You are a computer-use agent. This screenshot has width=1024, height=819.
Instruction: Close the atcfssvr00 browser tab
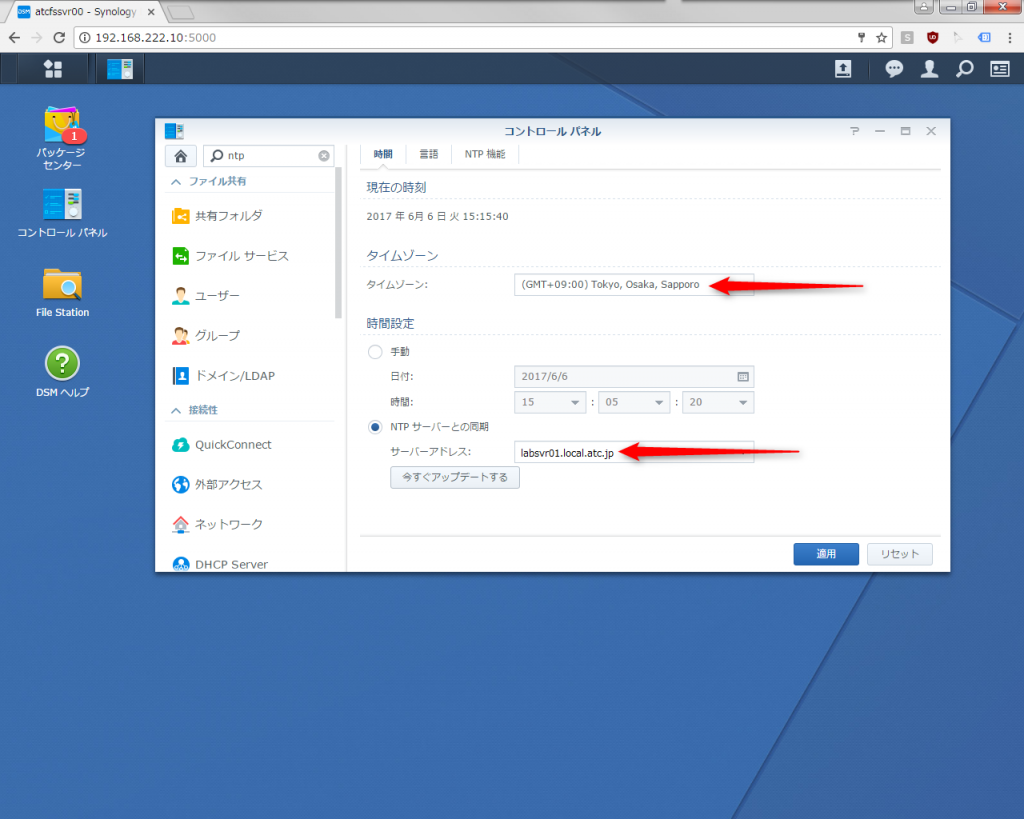(151, 12)
